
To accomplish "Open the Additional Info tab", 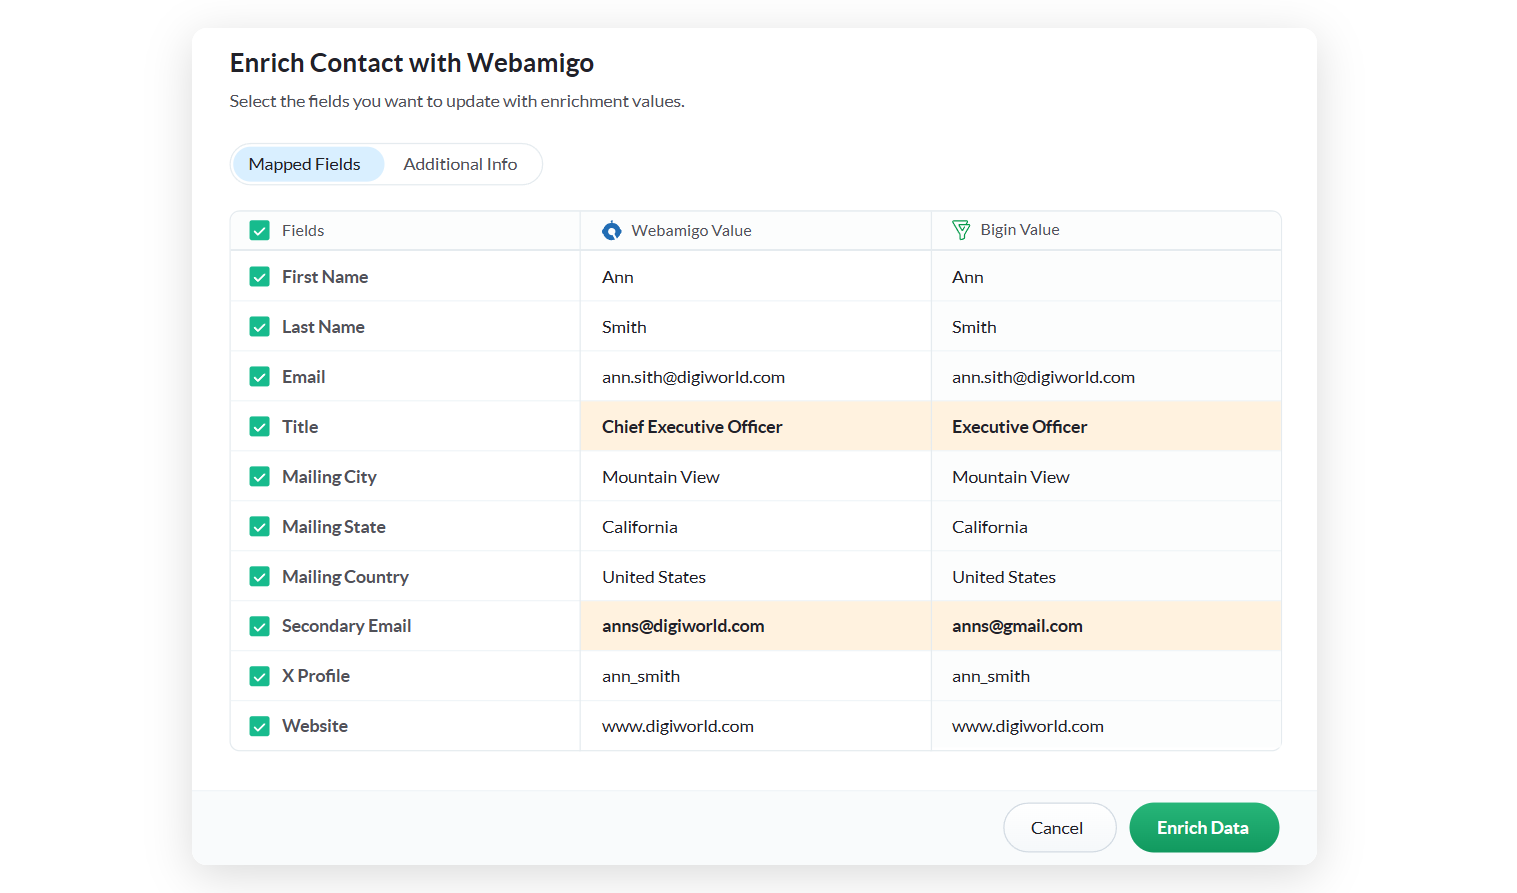I will click(460, 164).
